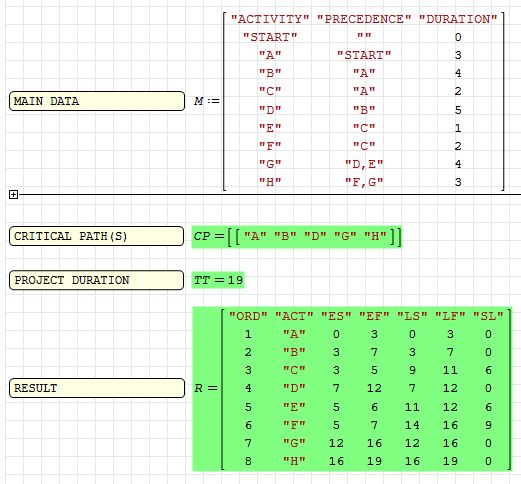This screenshot has width=521, height=484.
Task: Select the "F,G" precedence cell
Action: click(364, 182)
